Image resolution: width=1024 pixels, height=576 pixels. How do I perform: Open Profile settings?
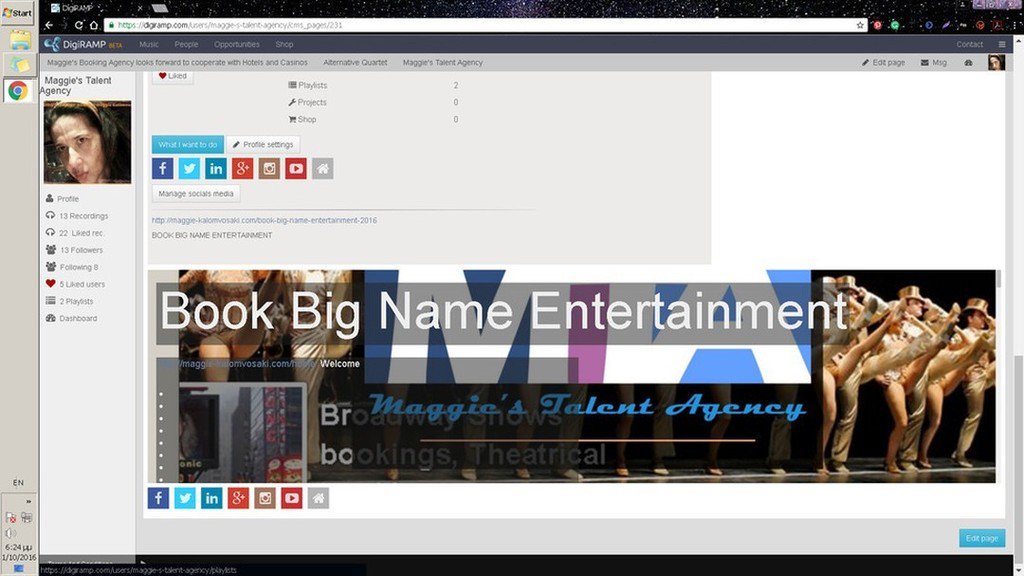(263, 144)
